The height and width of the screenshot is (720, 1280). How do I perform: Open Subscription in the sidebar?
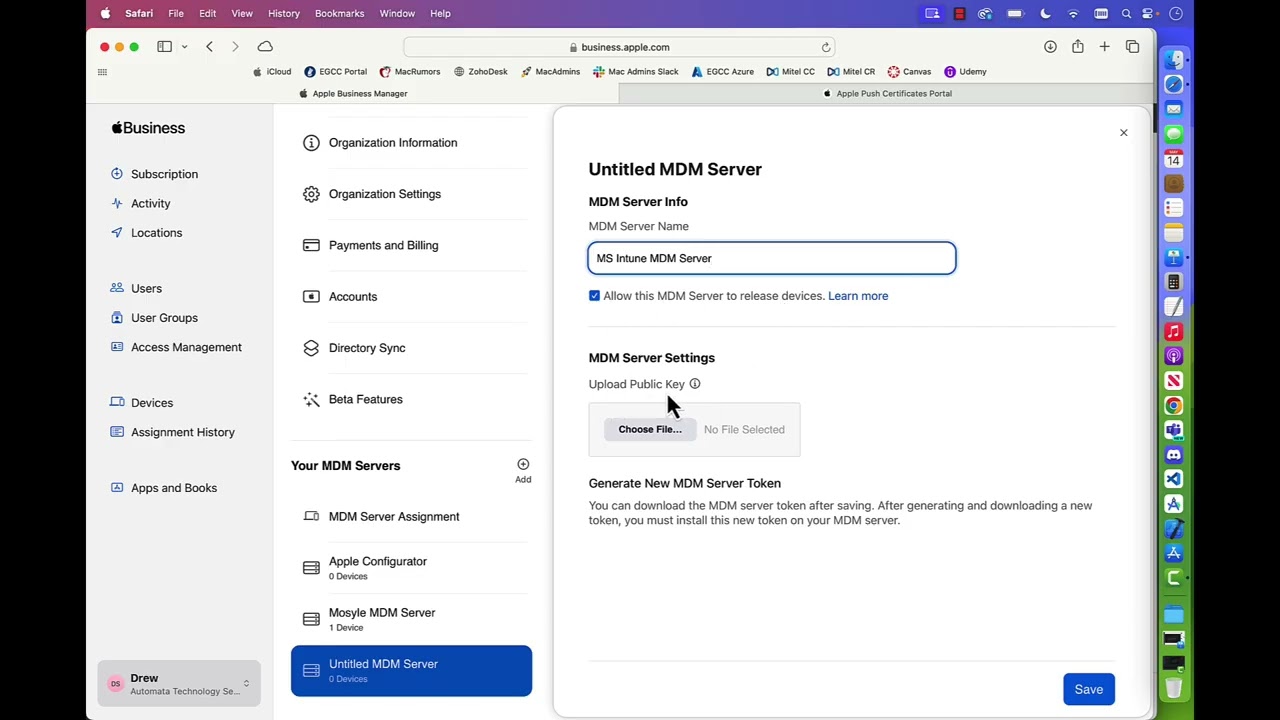155,174
